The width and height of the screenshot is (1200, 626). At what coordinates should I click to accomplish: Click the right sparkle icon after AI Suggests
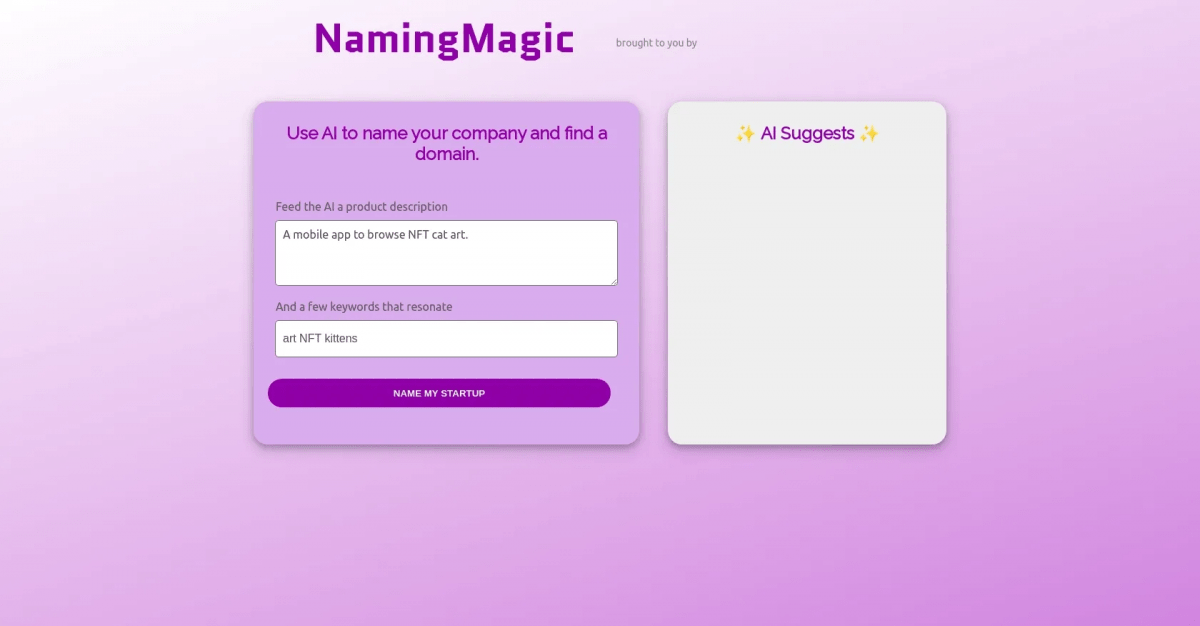pos(868,133)
